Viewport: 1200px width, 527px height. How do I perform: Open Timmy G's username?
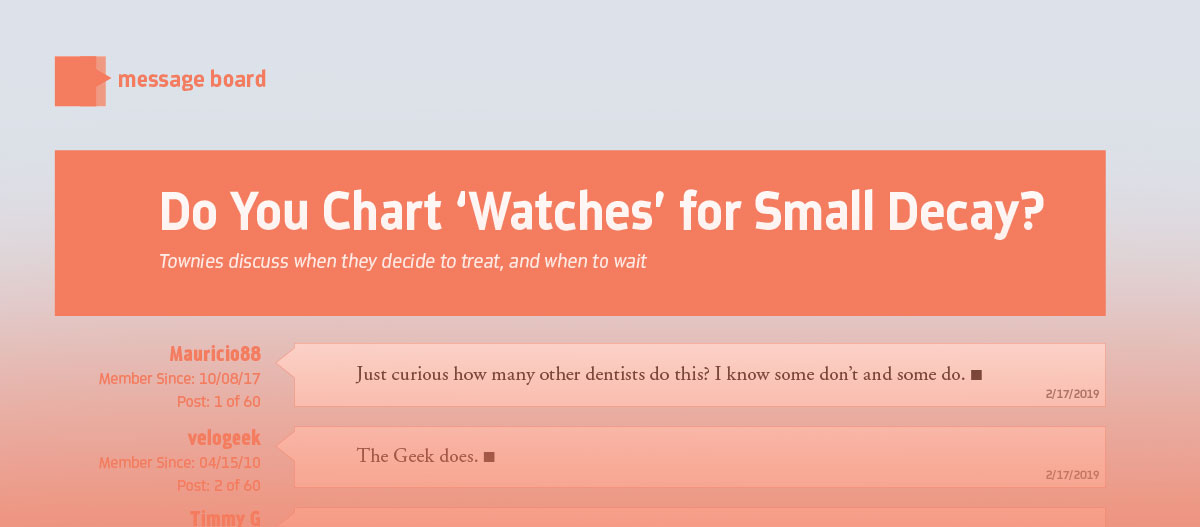[x=226, y=518]
